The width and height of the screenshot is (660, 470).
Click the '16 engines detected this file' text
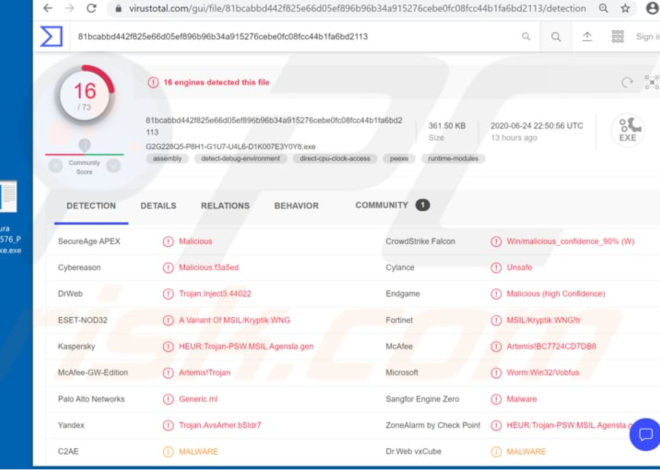pos(216,82)
